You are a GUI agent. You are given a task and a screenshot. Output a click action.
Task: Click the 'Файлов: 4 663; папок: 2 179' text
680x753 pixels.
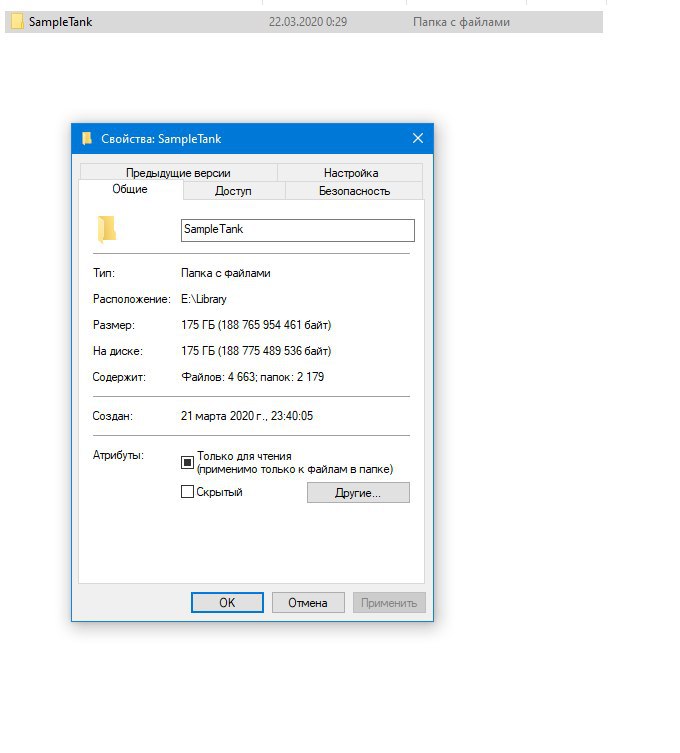[253, 377]
